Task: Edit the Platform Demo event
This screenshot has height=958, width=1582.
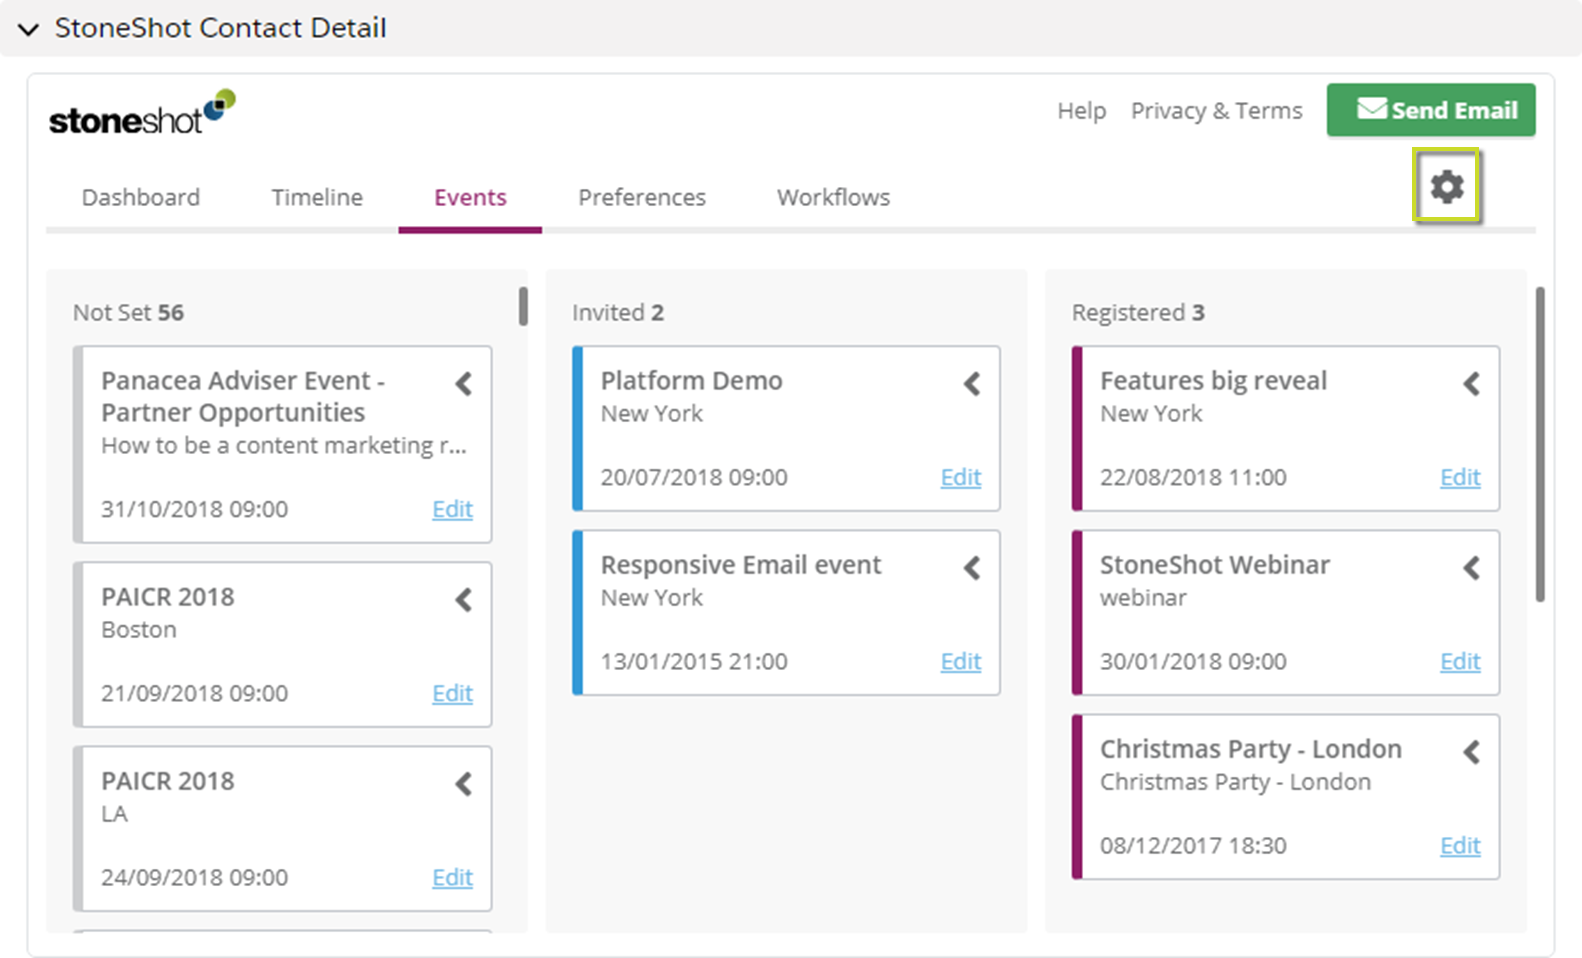Action: click(x=961, y=477)
